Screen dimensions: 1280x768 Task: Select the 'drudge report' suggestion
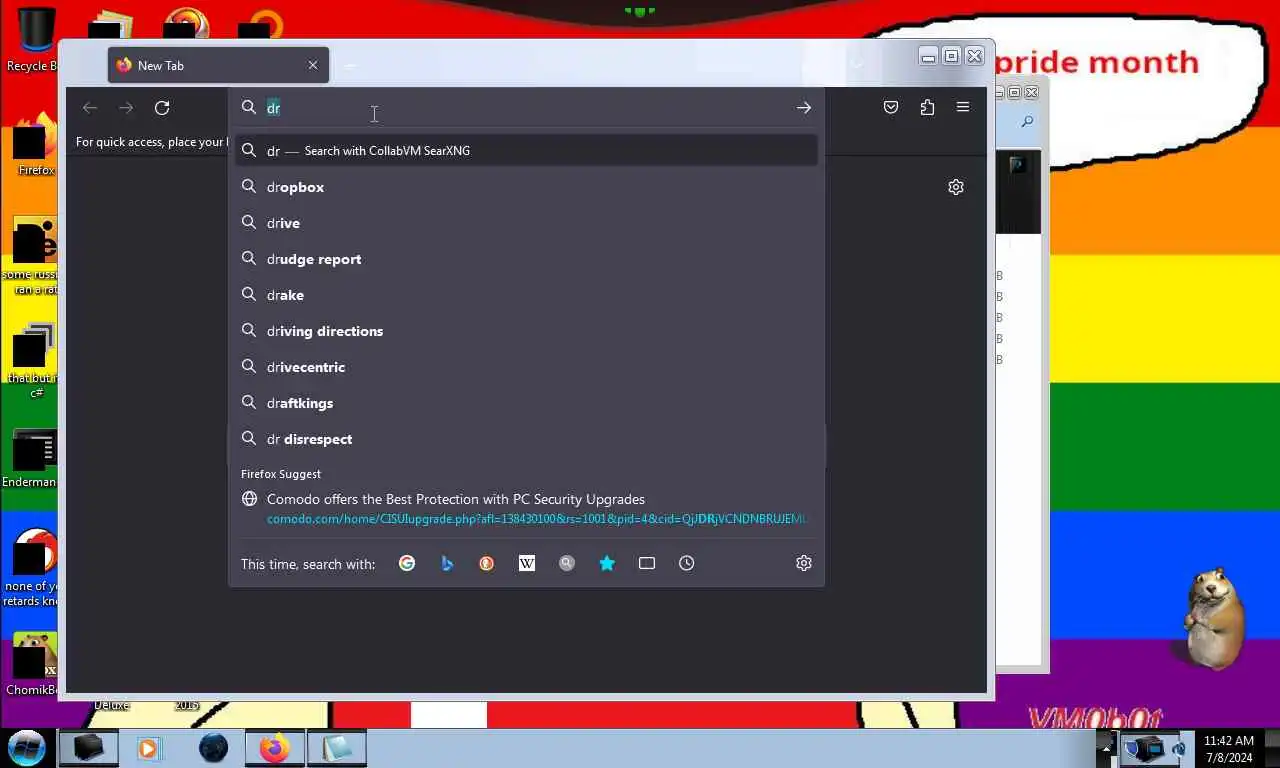tap(527, 259)
